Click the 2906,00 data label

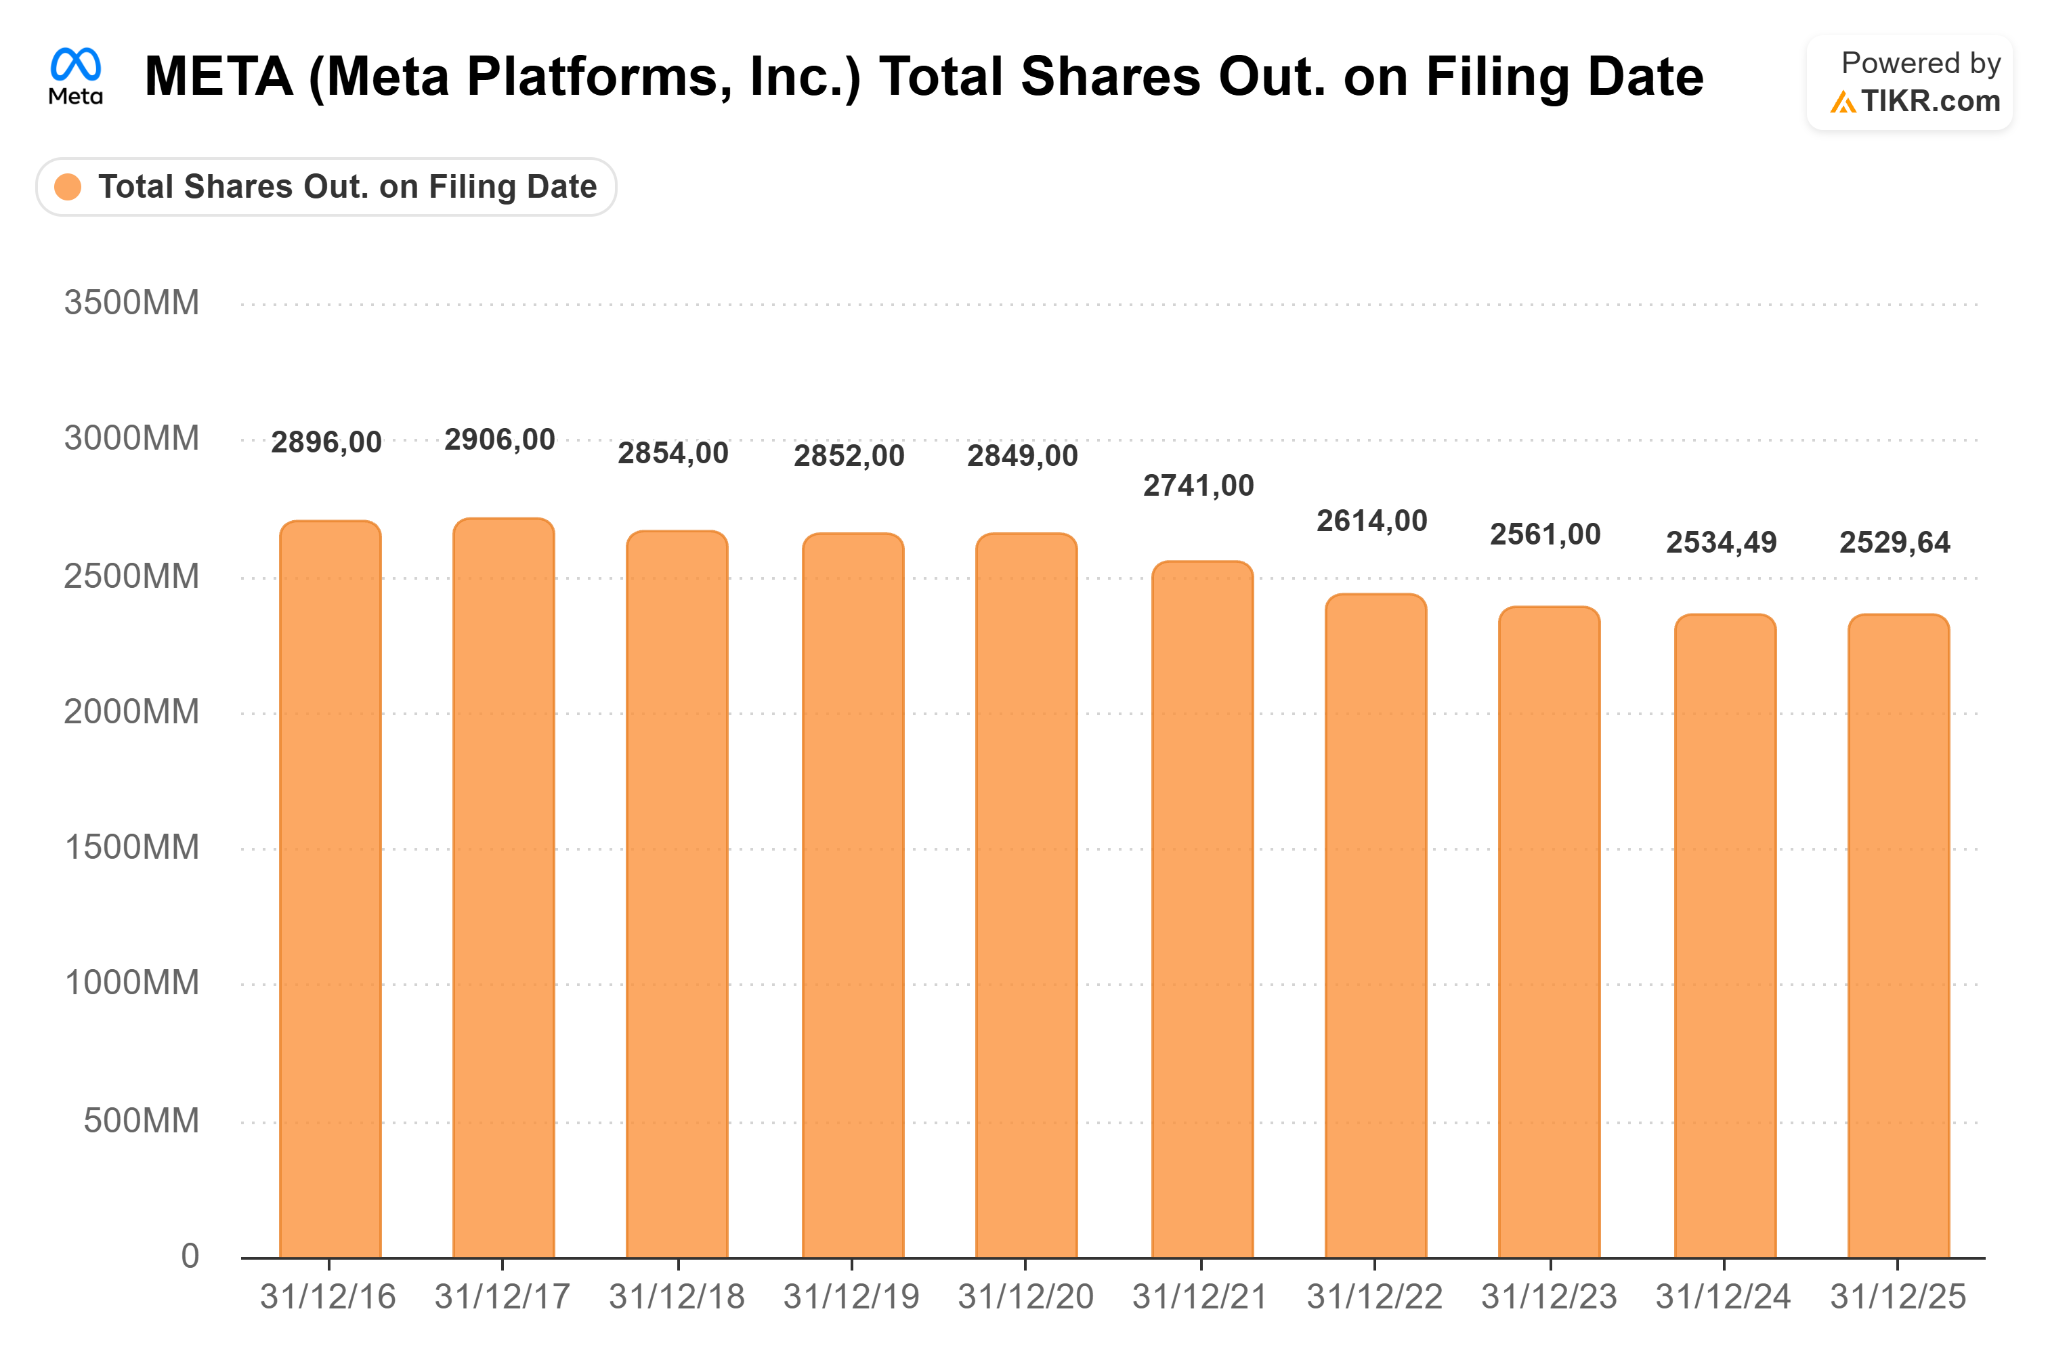(x=500, y=439)
